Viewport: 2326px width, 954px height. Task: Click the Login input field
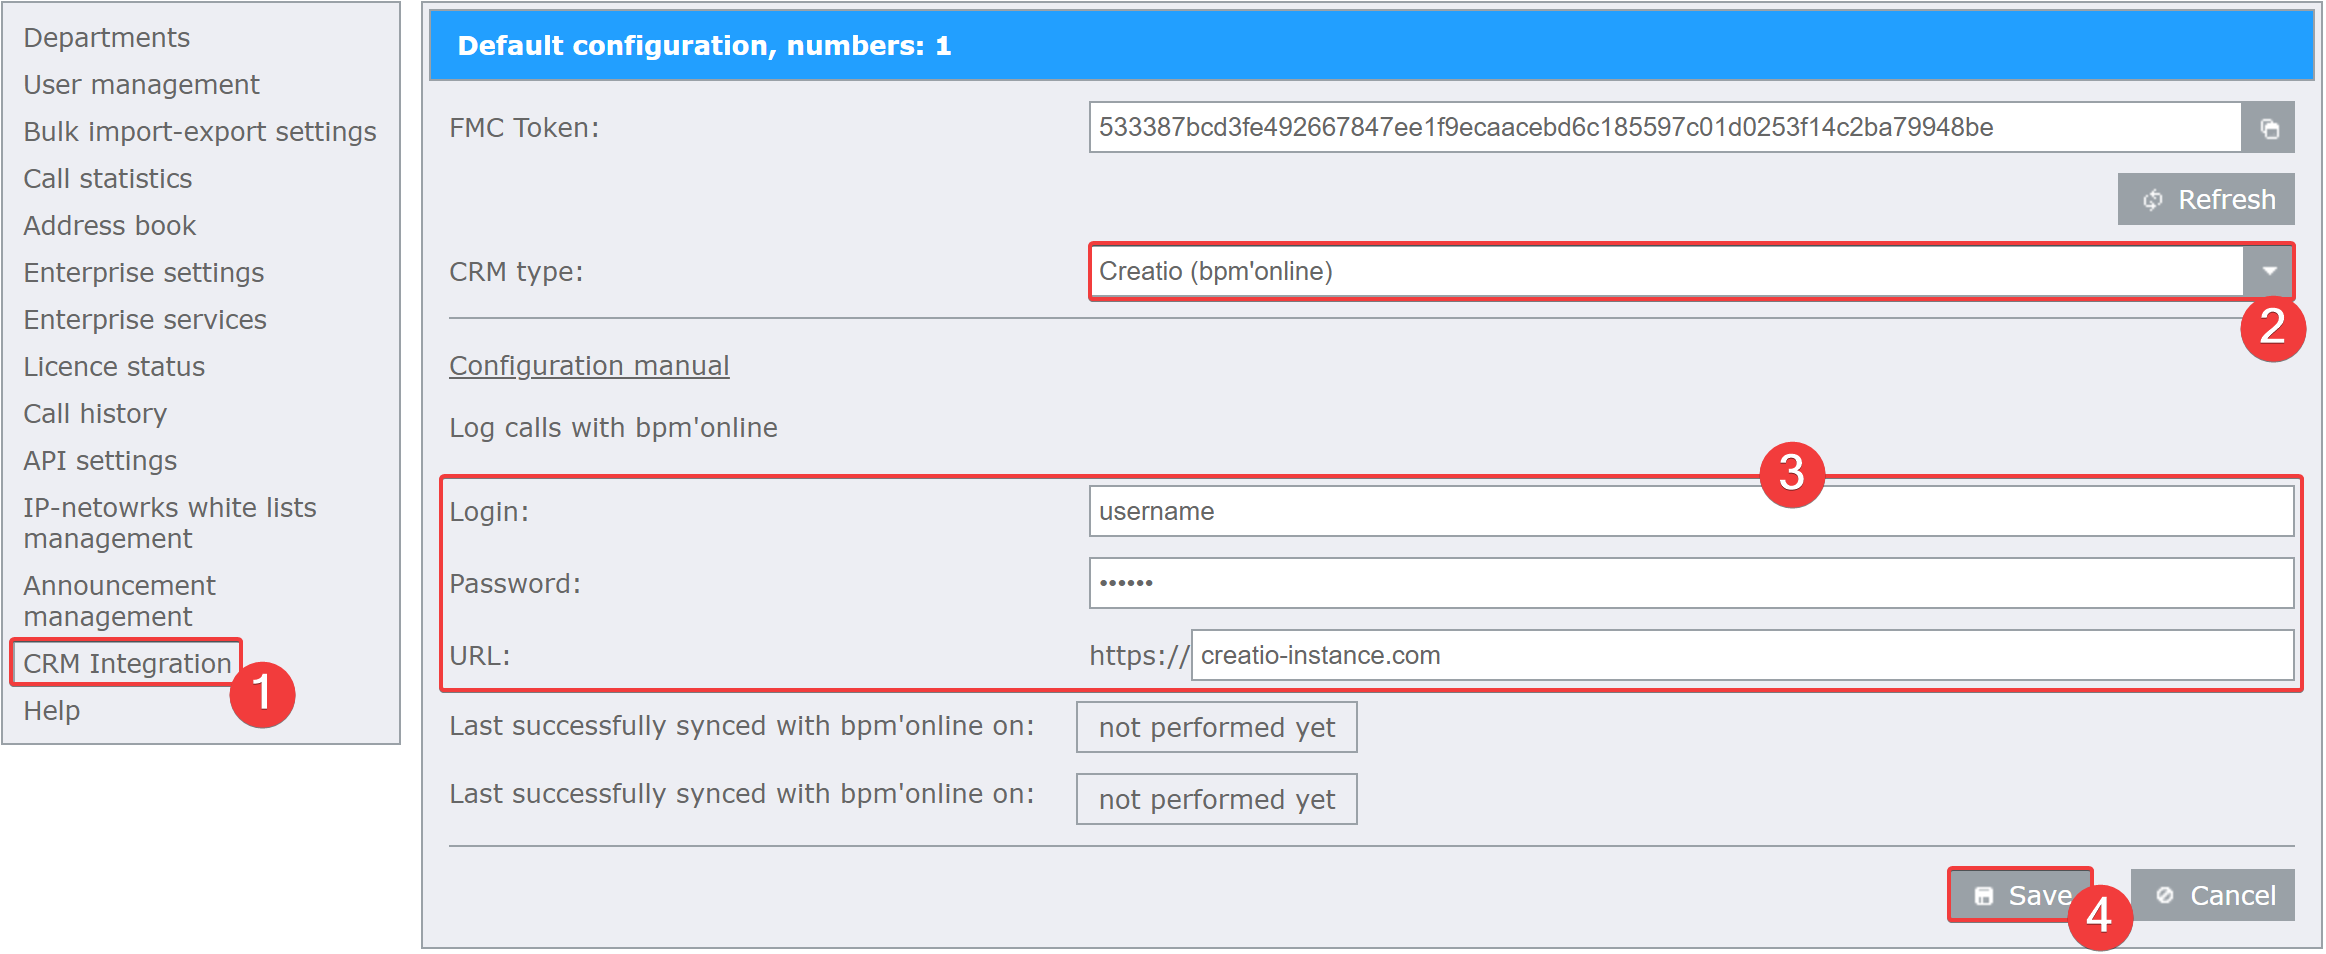(1692, 511)
